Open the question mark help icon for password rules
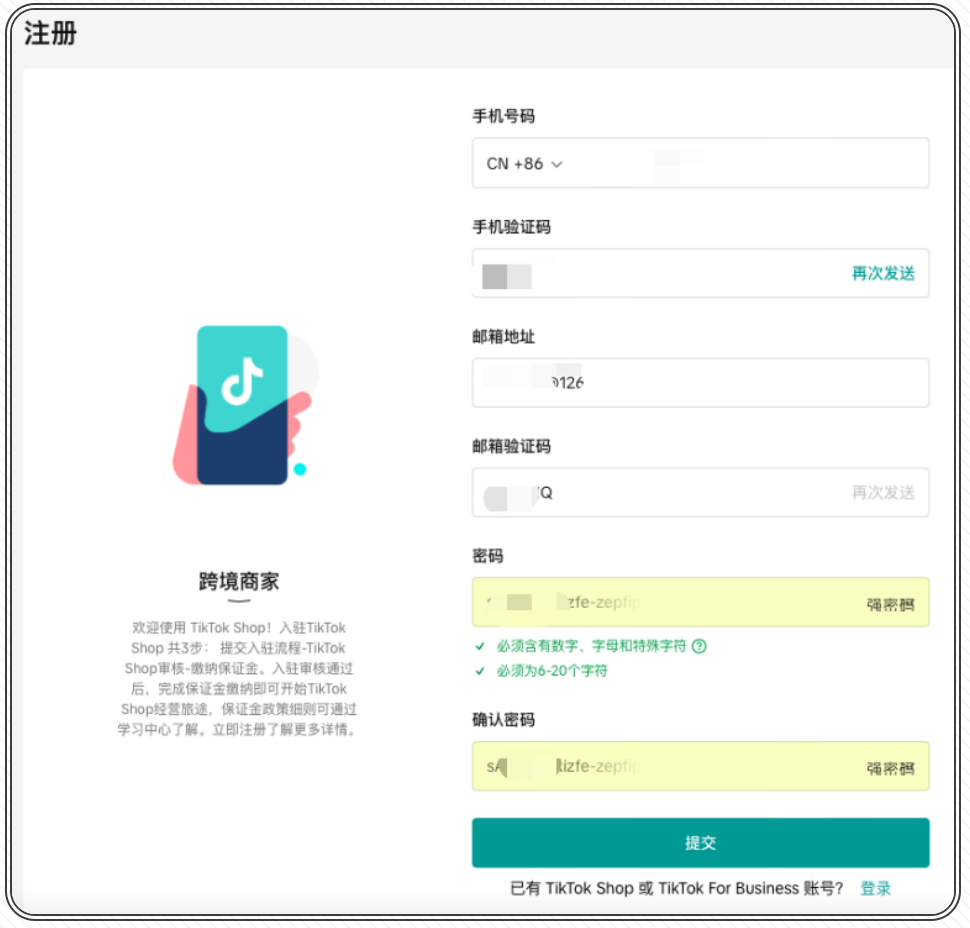 pos(699,646)
